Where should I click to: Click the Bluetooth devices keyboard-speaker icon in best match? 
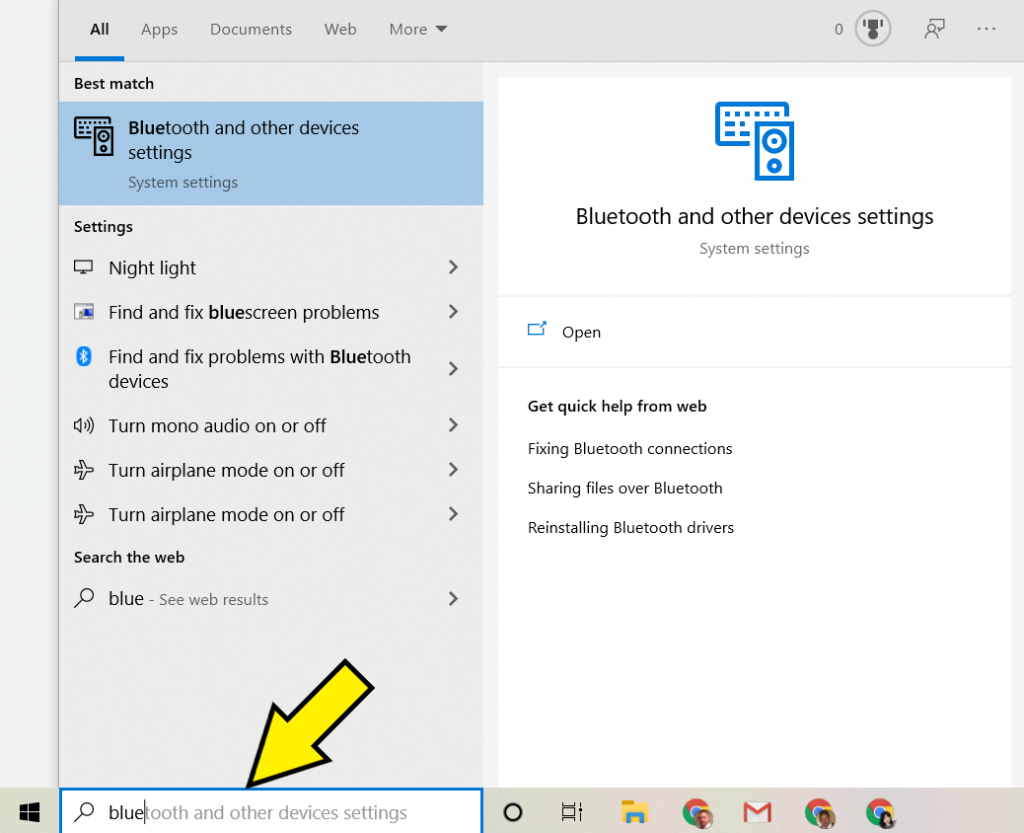[94, 136]
